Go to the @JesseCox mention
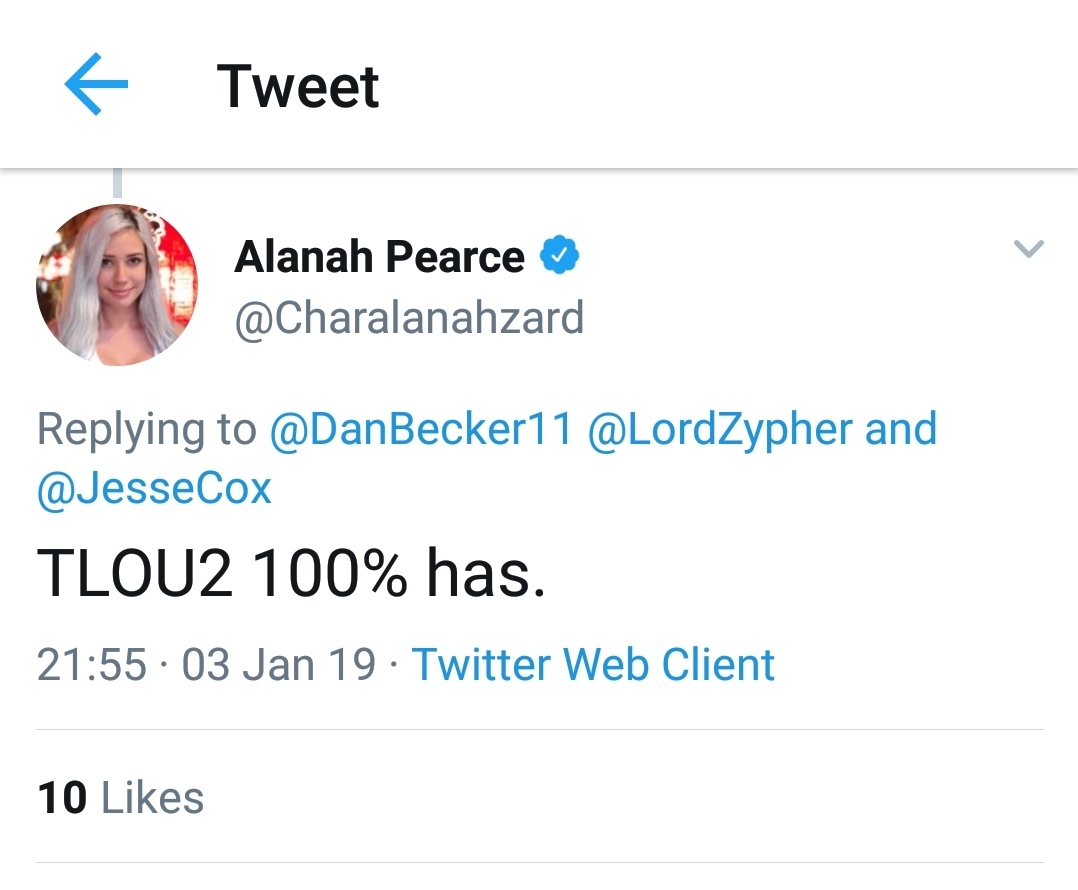Viewport: 1078px width, 890px height. (155, 489)
